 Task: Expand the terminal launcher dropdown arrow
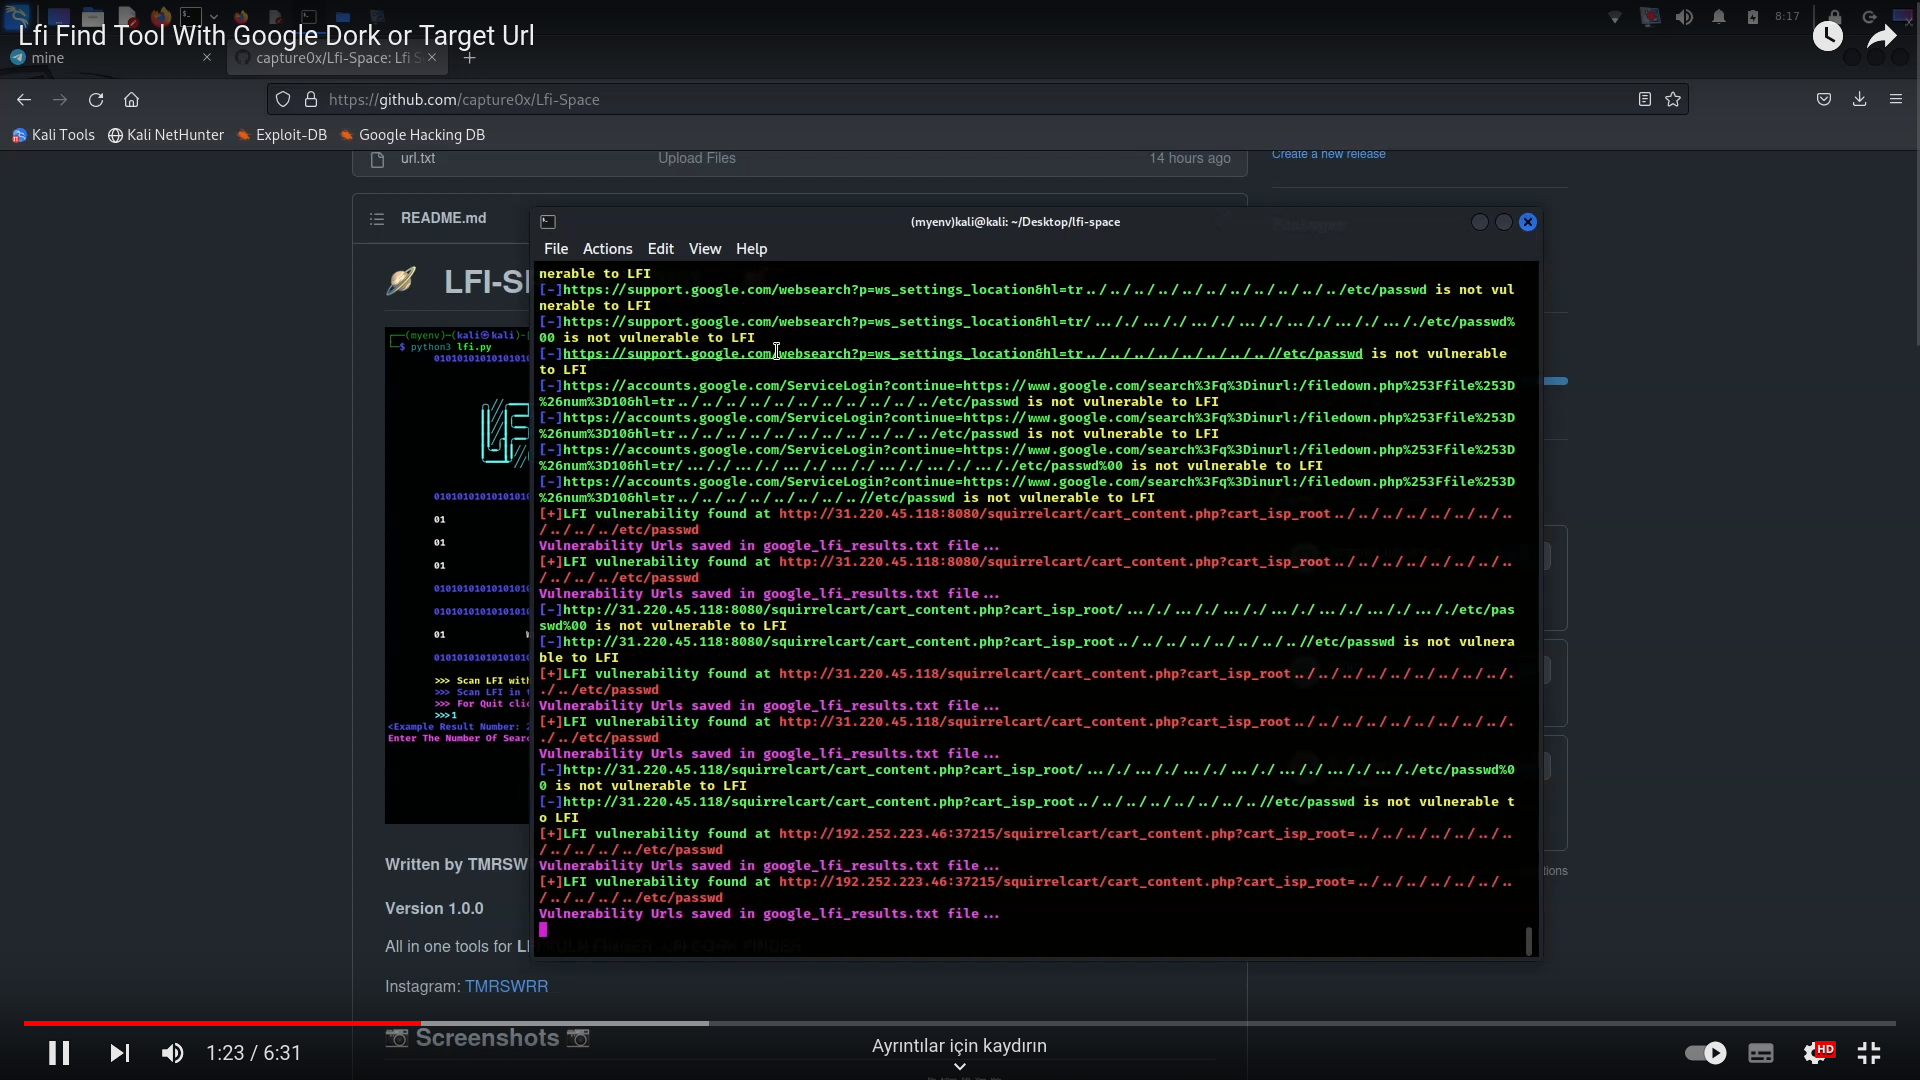coord(213,17)
